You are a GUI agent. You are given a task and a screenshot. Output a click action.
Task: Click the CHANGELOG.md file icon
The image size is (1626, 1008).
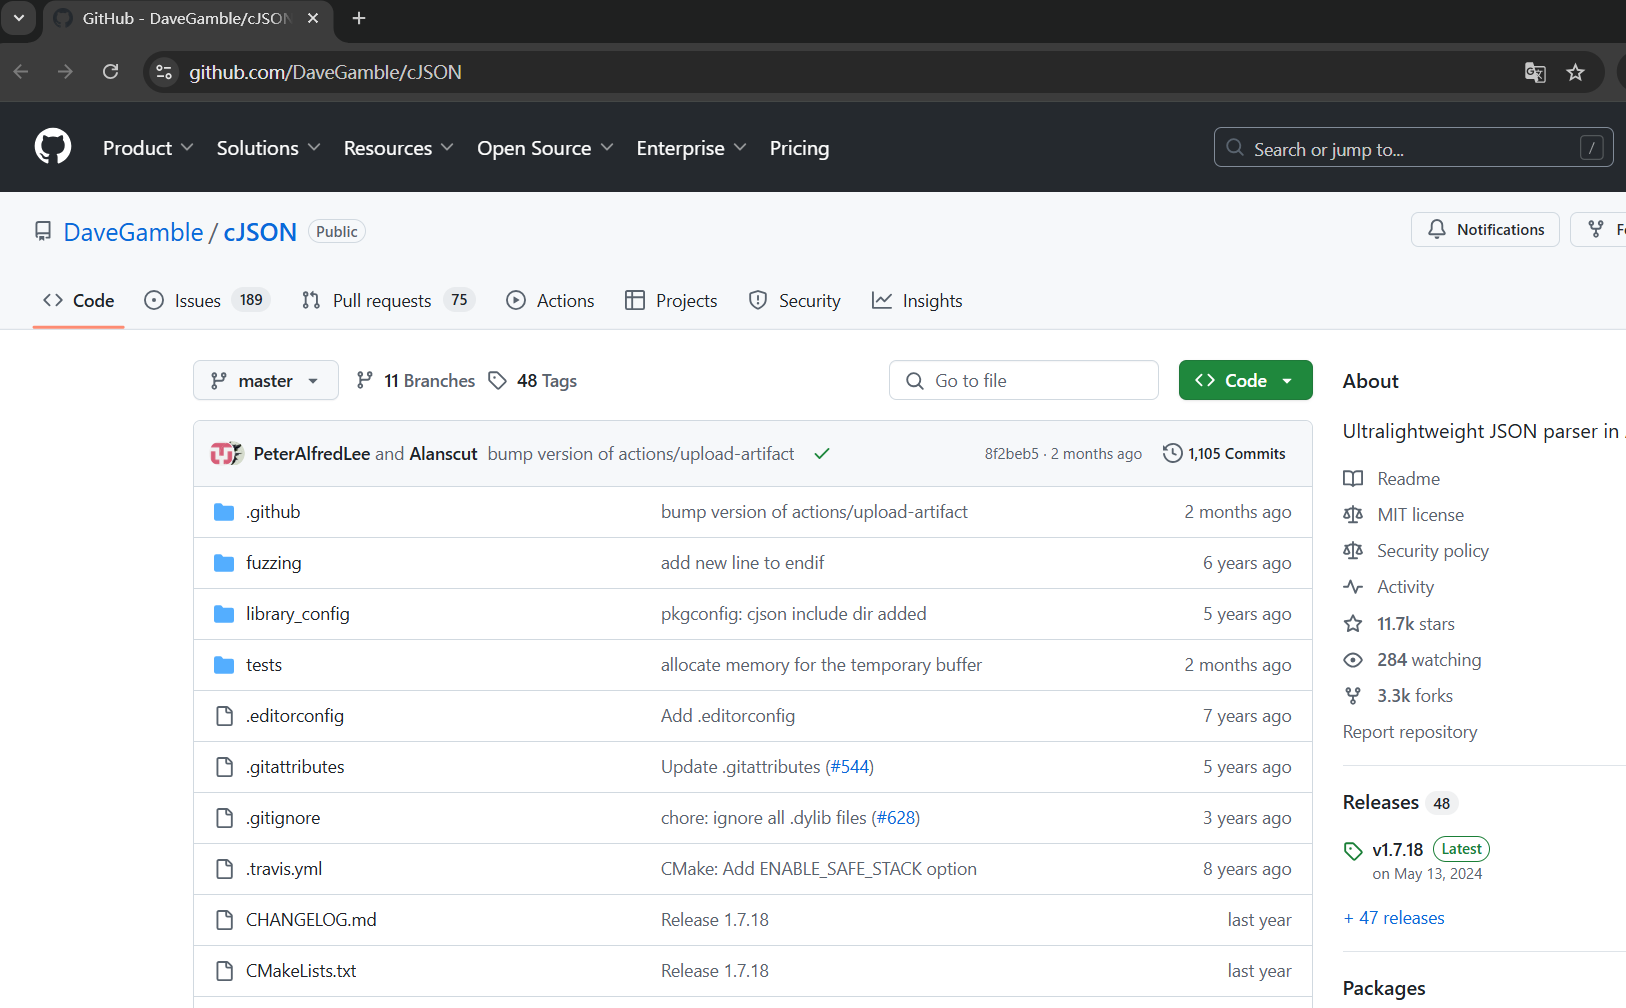225,920
